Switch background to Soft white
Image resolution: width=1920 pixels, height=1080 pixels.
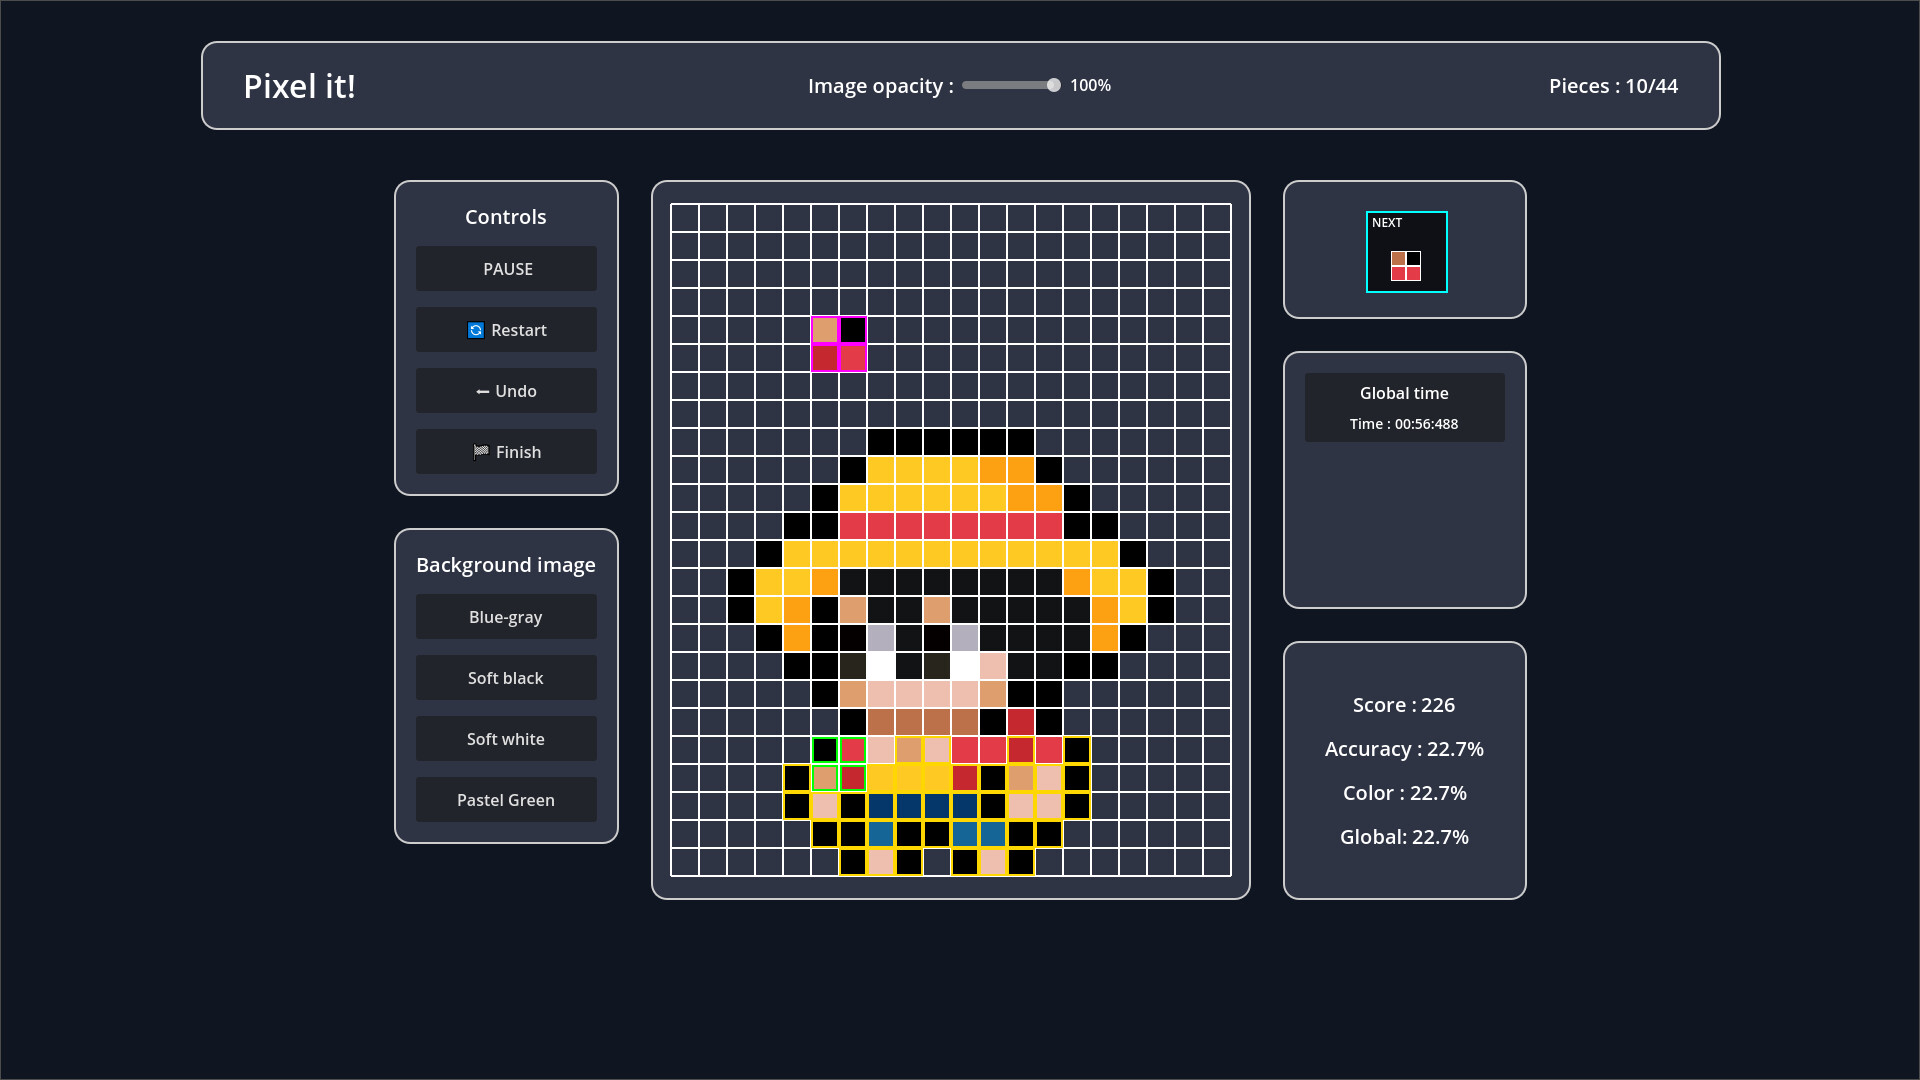(506, 738)
